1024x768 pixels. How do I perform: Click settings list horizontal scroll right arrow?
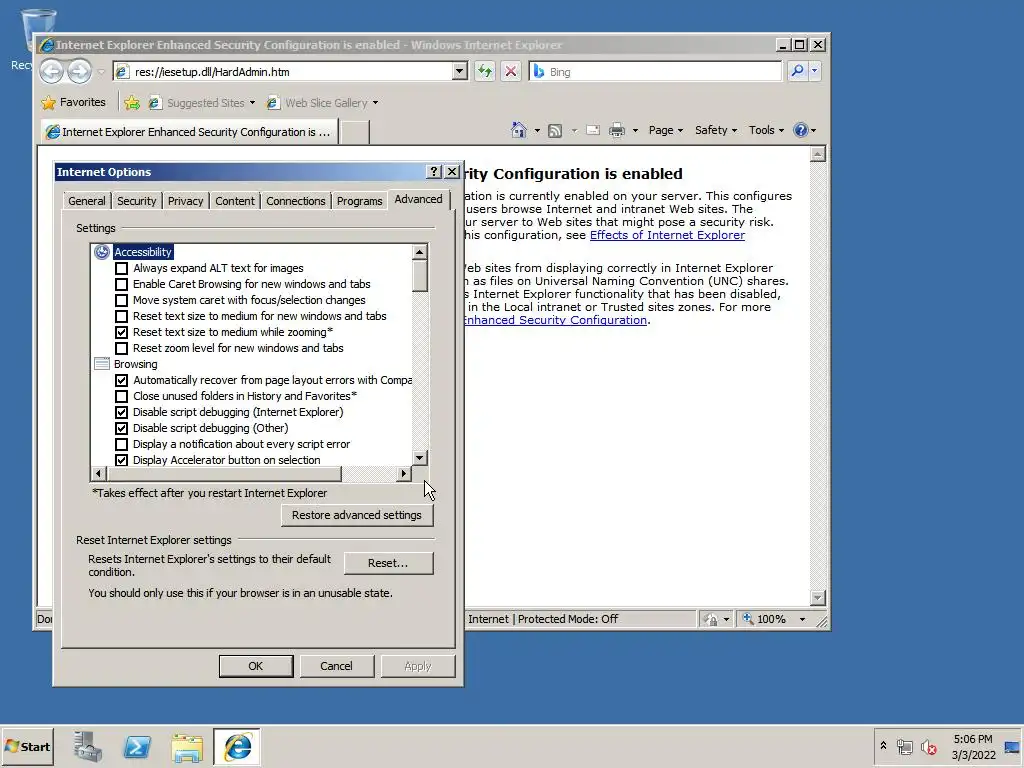pyautogui.click(x=404, y=473)
